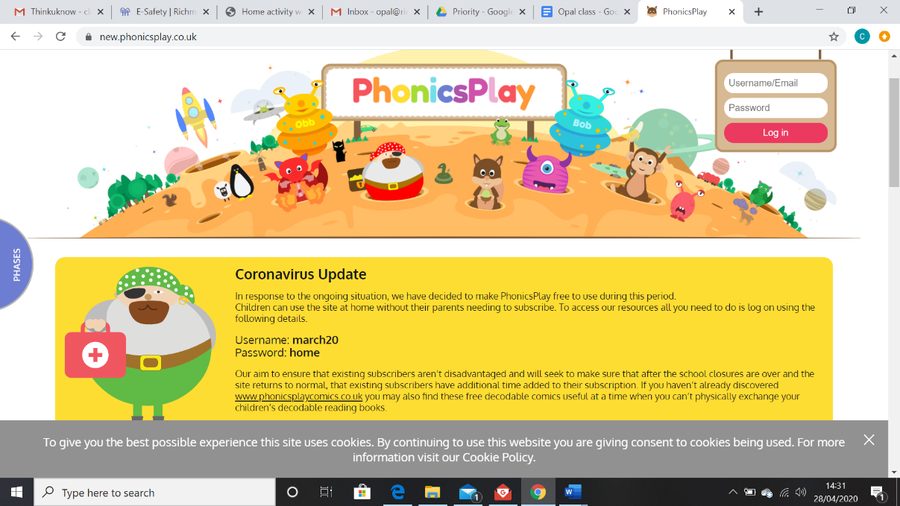Open Task View on the taskbar

coord(326,492)
